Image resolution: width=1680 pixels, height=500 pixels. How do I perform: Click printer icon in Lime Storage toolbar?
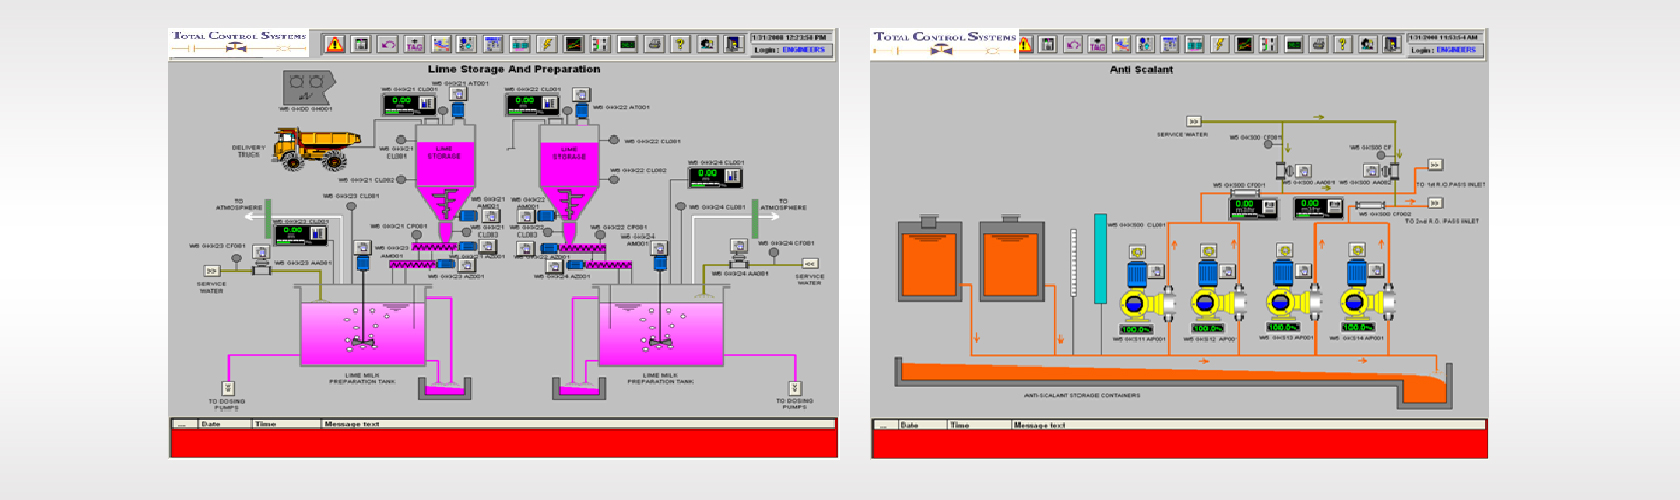[x=654, y=44]
